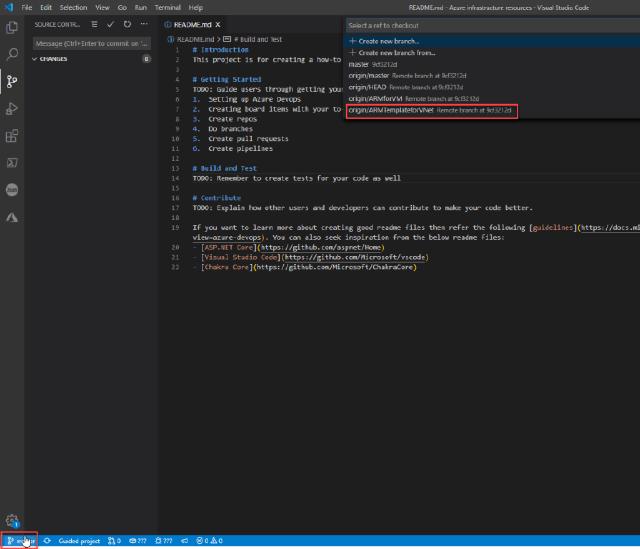Open the Run and Debug view
The height and width of the screenshot is (549, 640).
(x=12, y=109)
